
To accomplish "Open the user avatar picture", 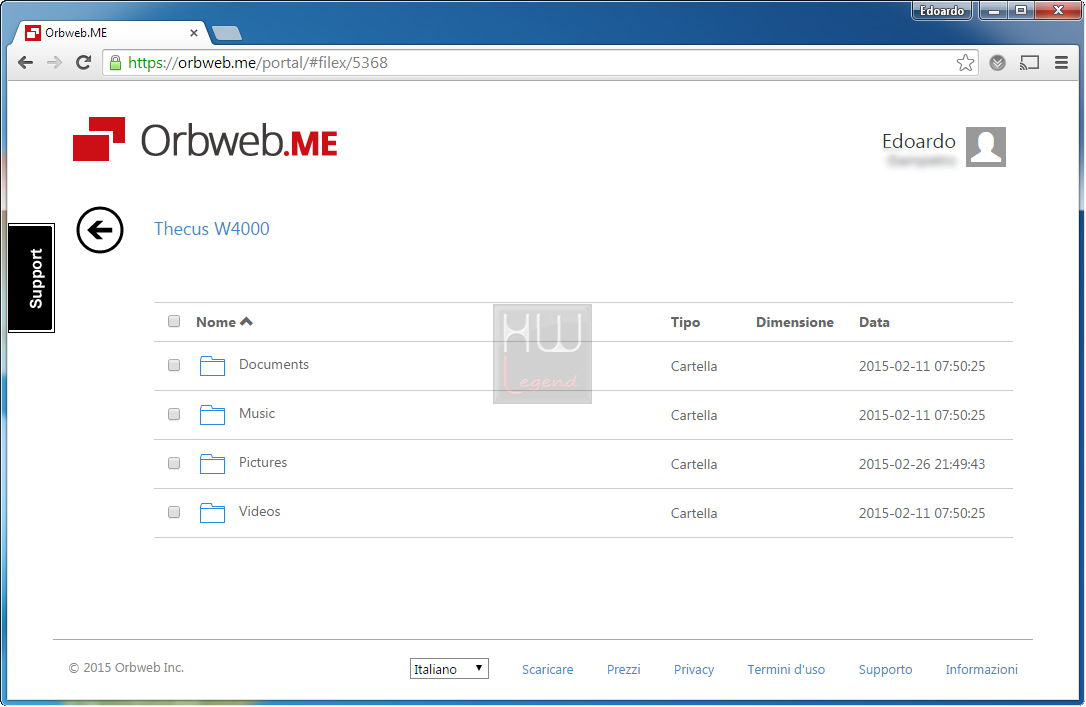I will [x=986, y=147].
